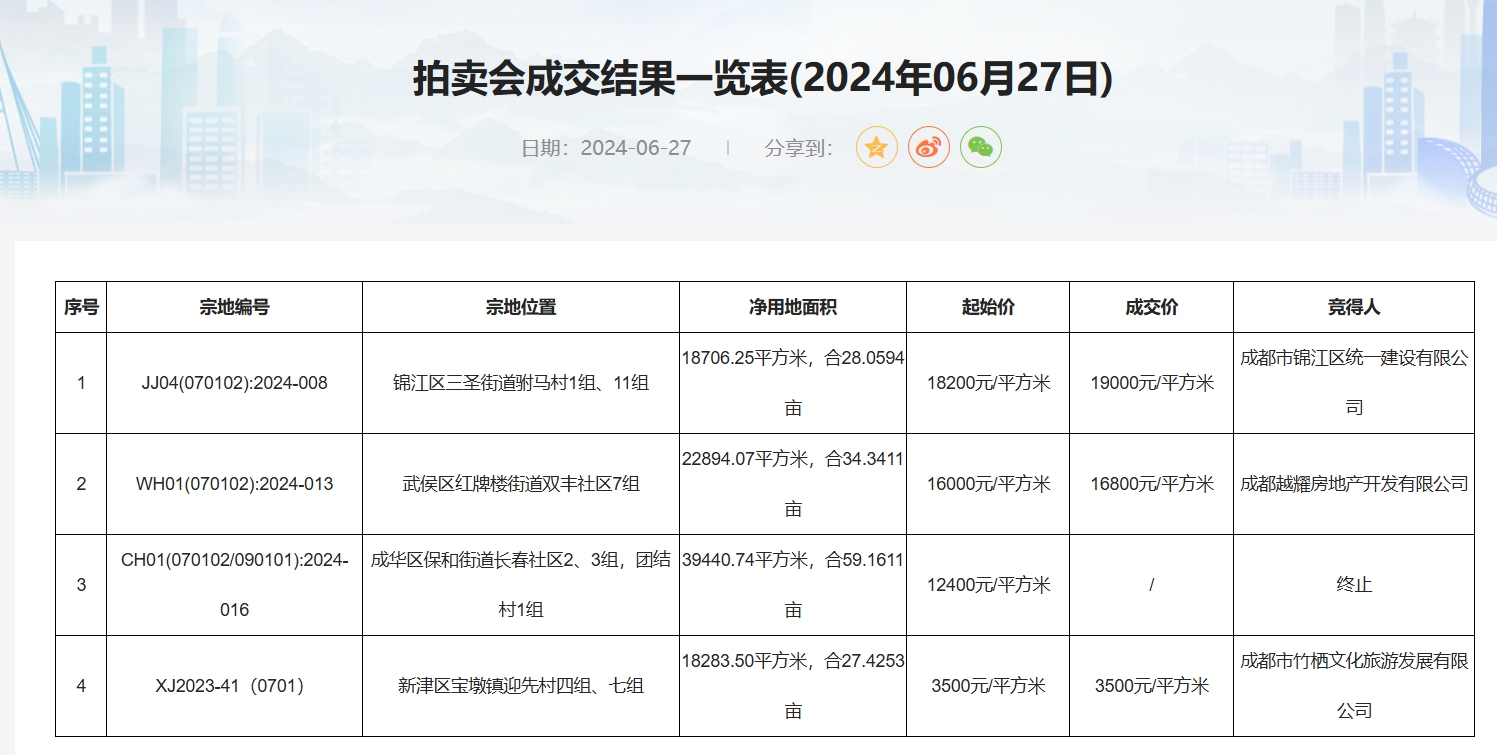Image resolution: width=1497 pixels, height=755 pixels.
Task: Click starting price 18200元/平方米
Action: 988,383
